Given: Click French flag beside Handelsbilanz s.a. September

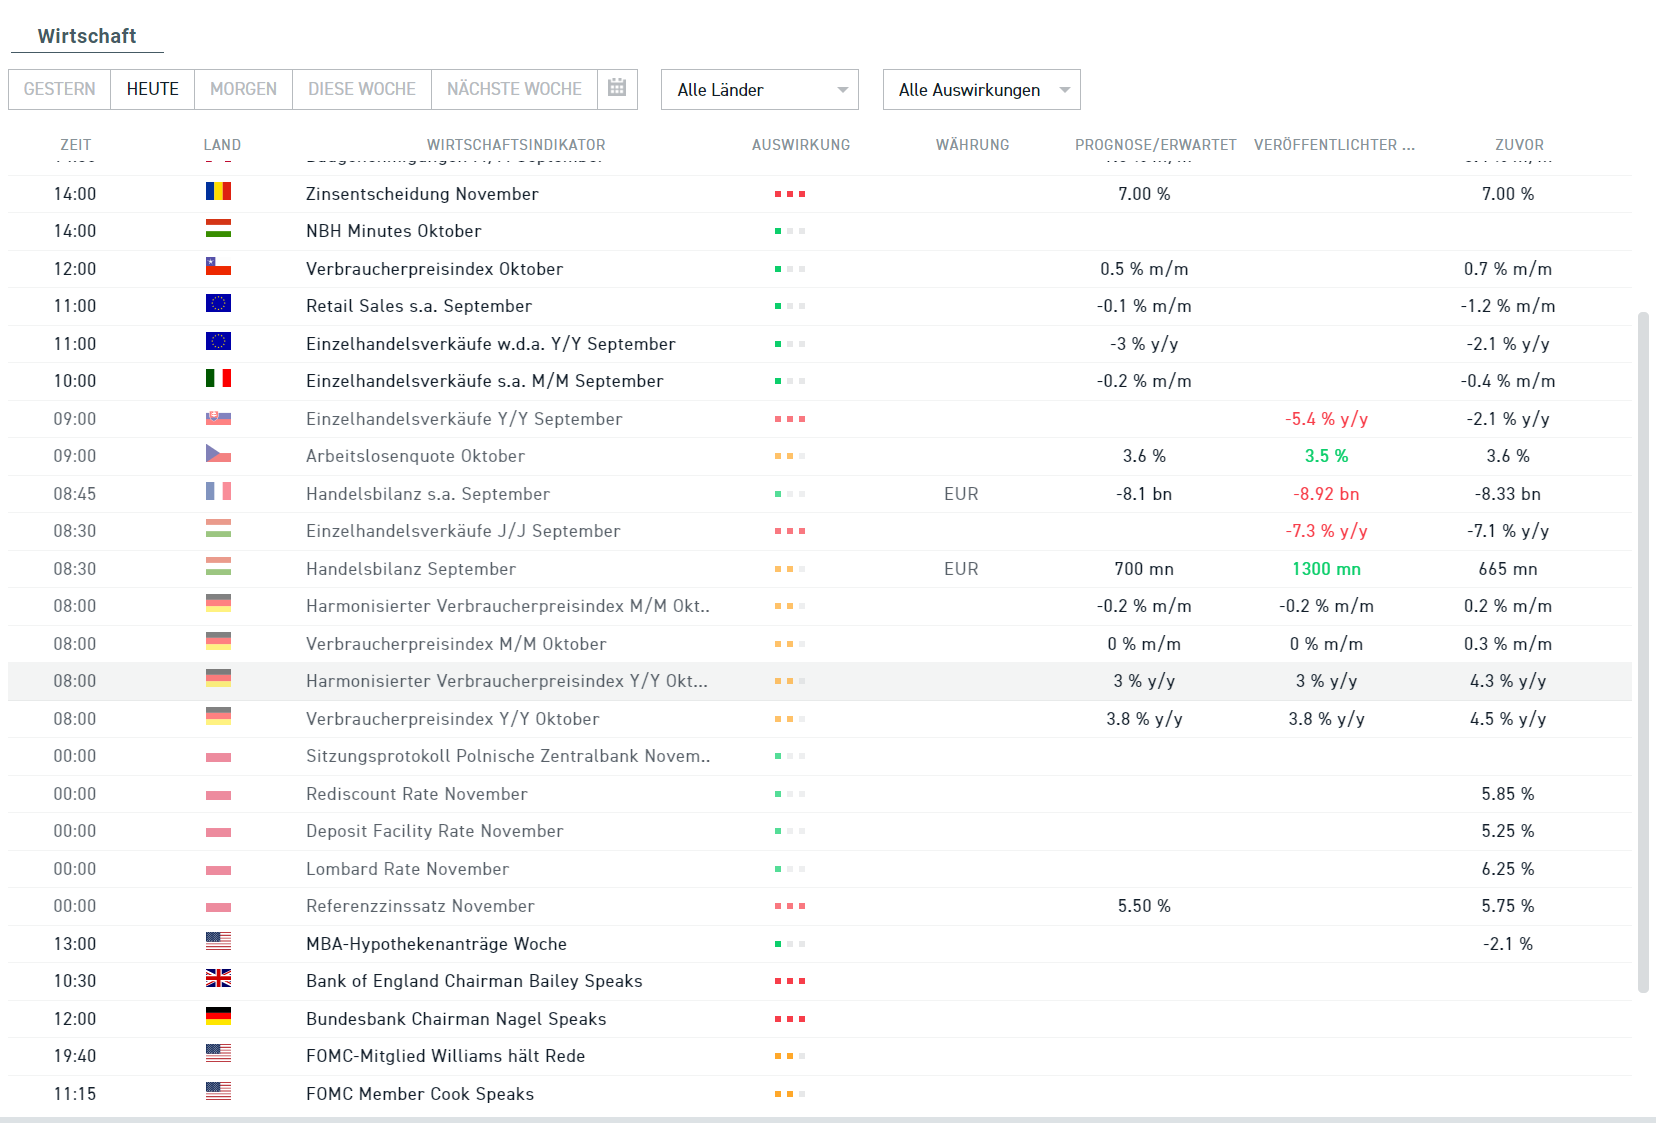Looking at the screenshot, I should (x=218, y=492).
